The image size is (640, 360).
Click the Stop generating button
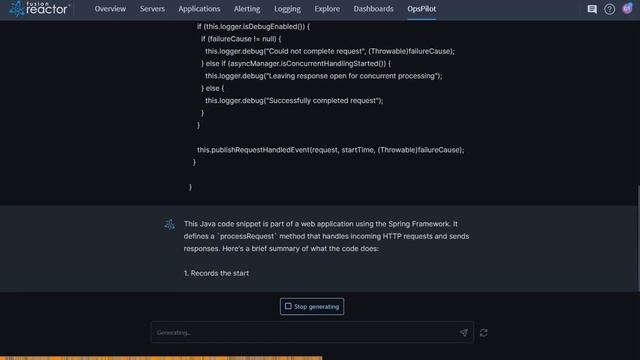[312, 307]
